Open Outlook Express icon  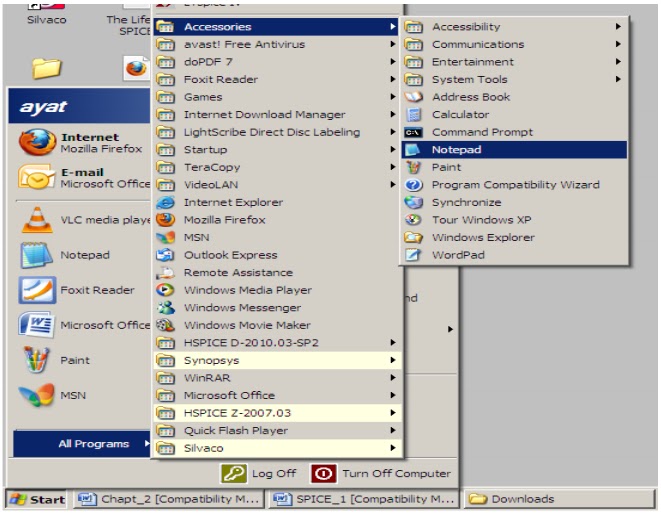point(165,255)
